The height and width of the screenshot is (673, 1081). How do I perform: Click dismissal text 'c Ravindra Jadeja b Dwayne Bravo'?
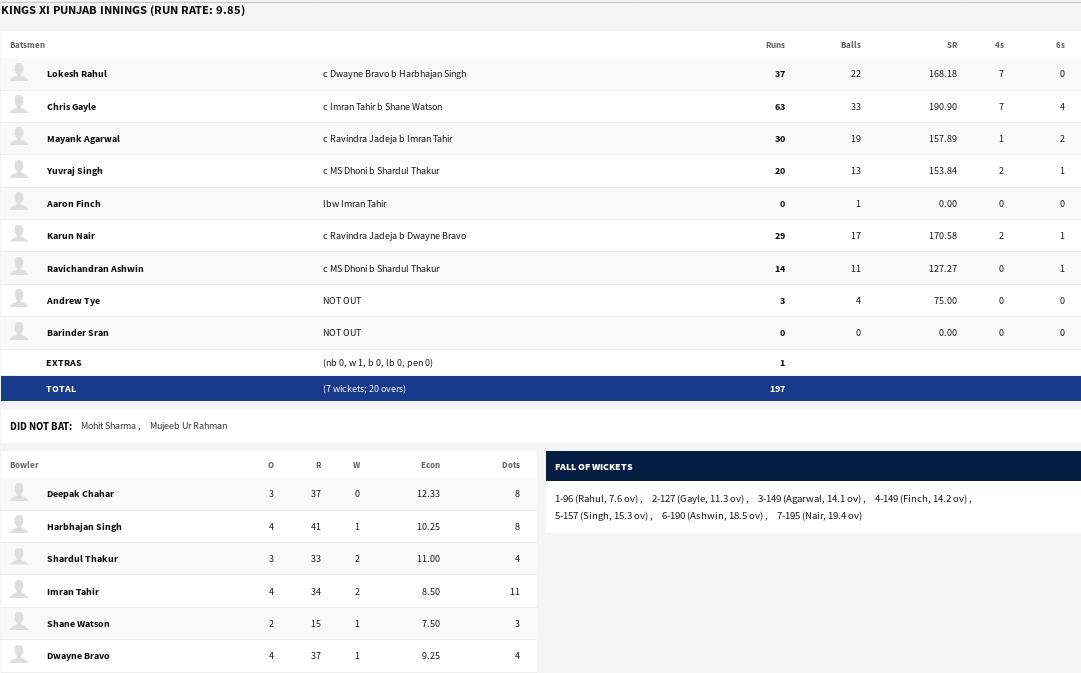click(x=394, y=236)
